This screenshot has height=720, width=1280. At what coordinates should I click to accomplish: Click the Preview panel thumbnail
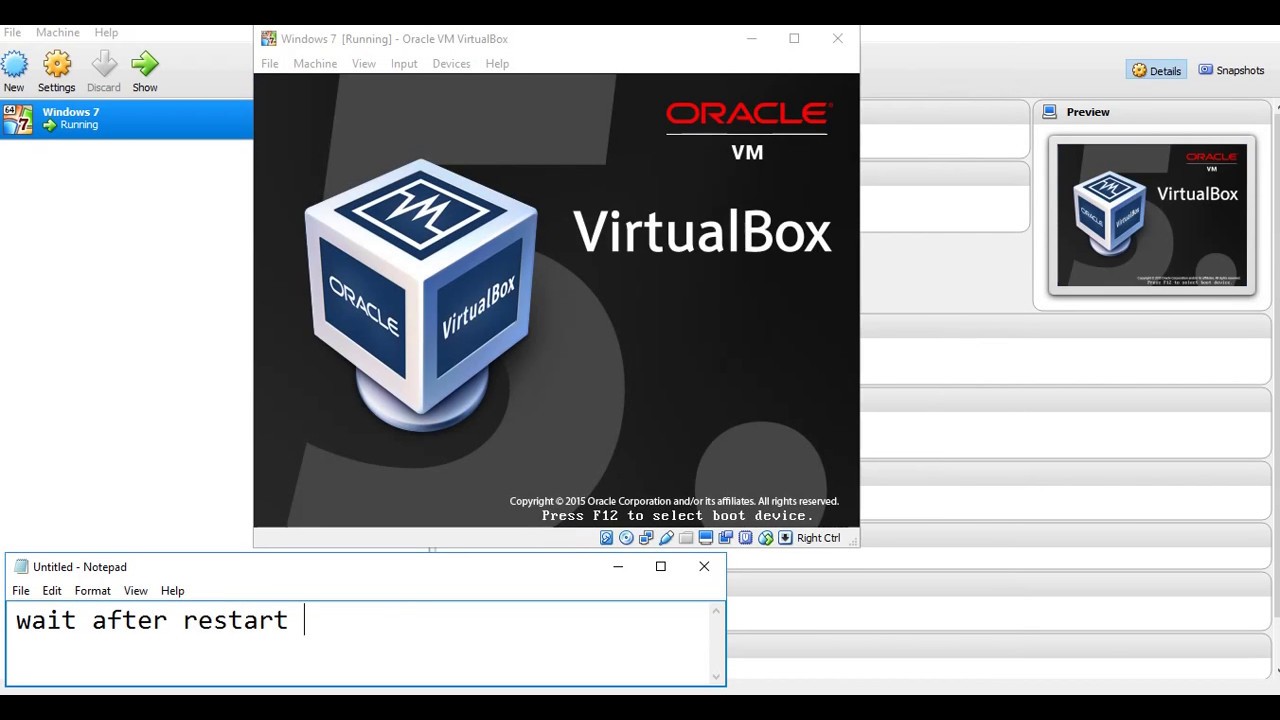coord(1152,215)
